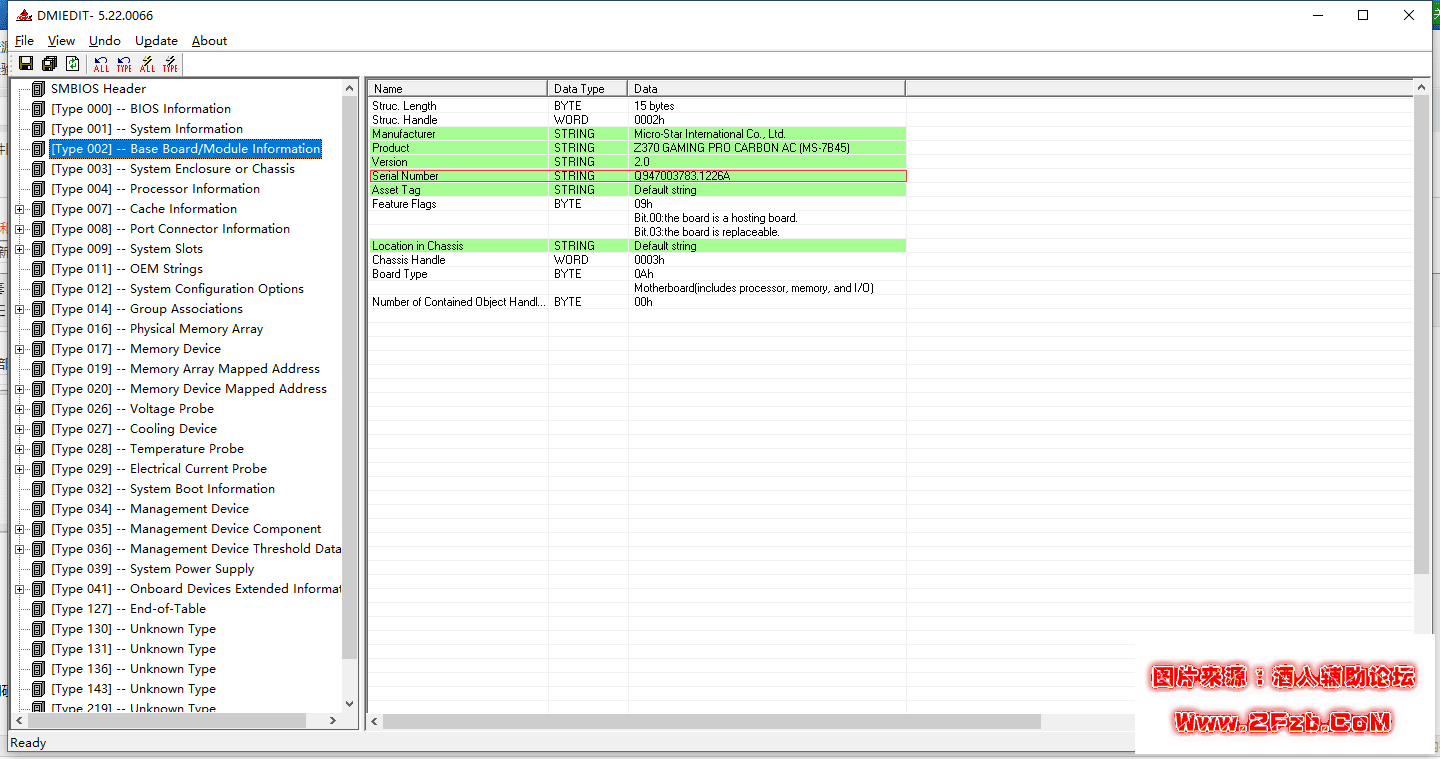Click the green Refresh document toolbar icon

(72, 64)
